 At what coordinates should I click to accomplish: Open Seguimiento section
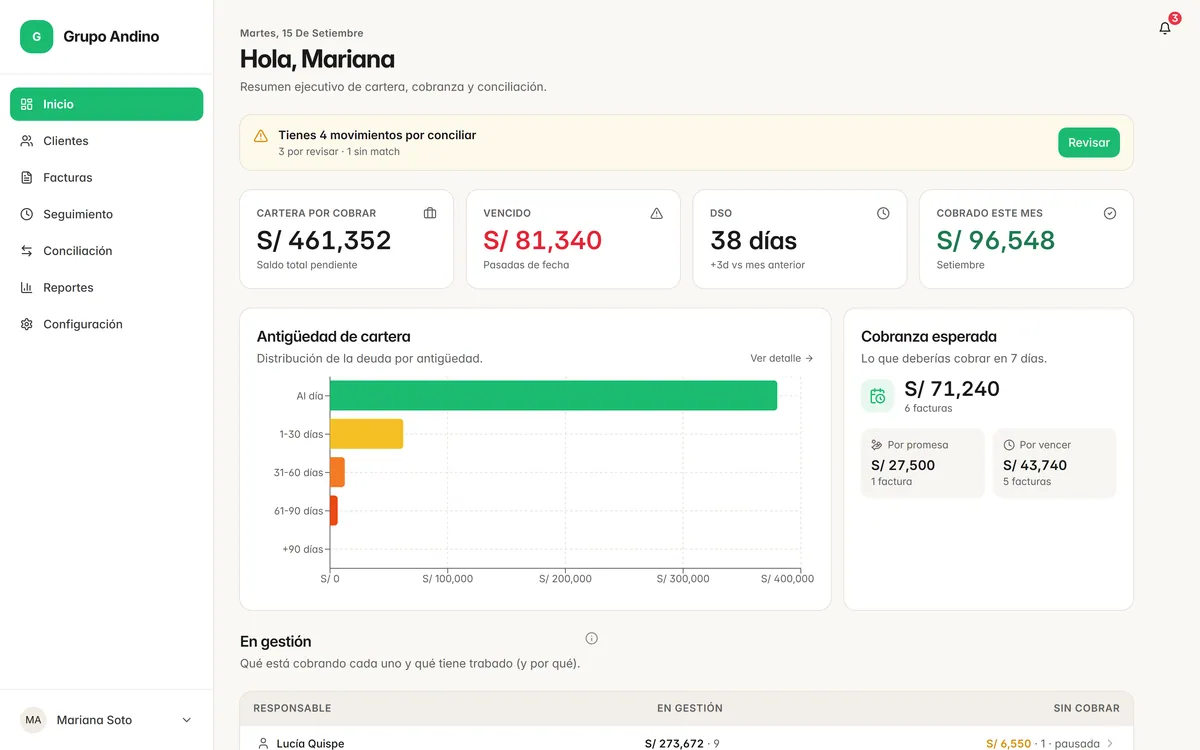[x=106, y=214]
